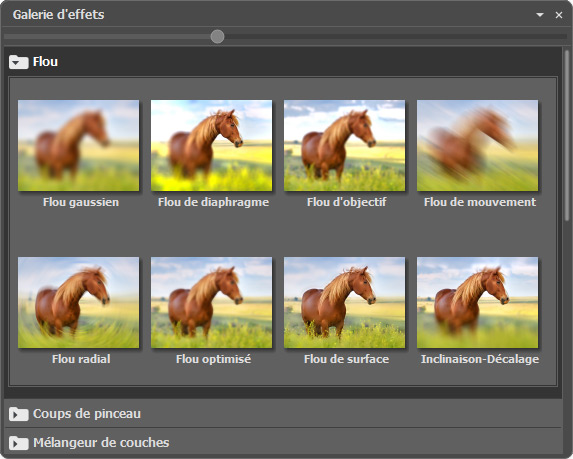The height and width of the screenshot is (459, 573).
Task: Click the Coups de pinceau label
Action: (87, 414)
